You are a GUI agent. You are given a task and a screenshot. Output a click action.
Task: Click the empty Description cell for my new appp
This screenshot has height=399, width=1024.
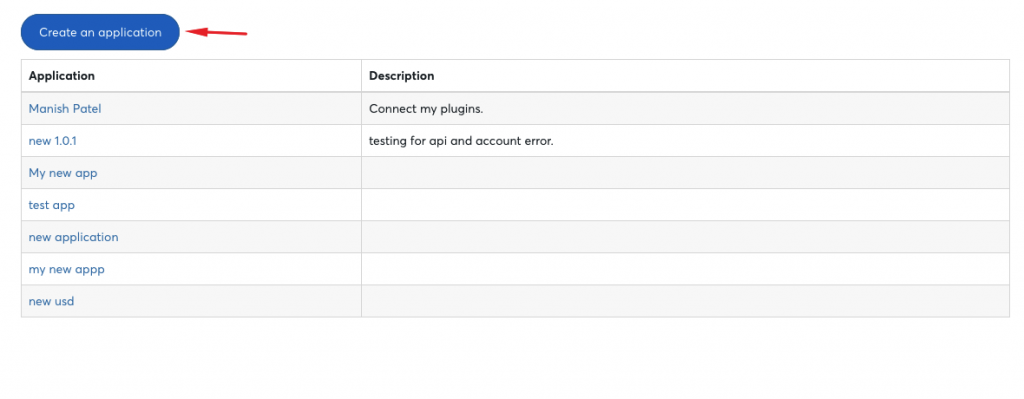[685, 269]
